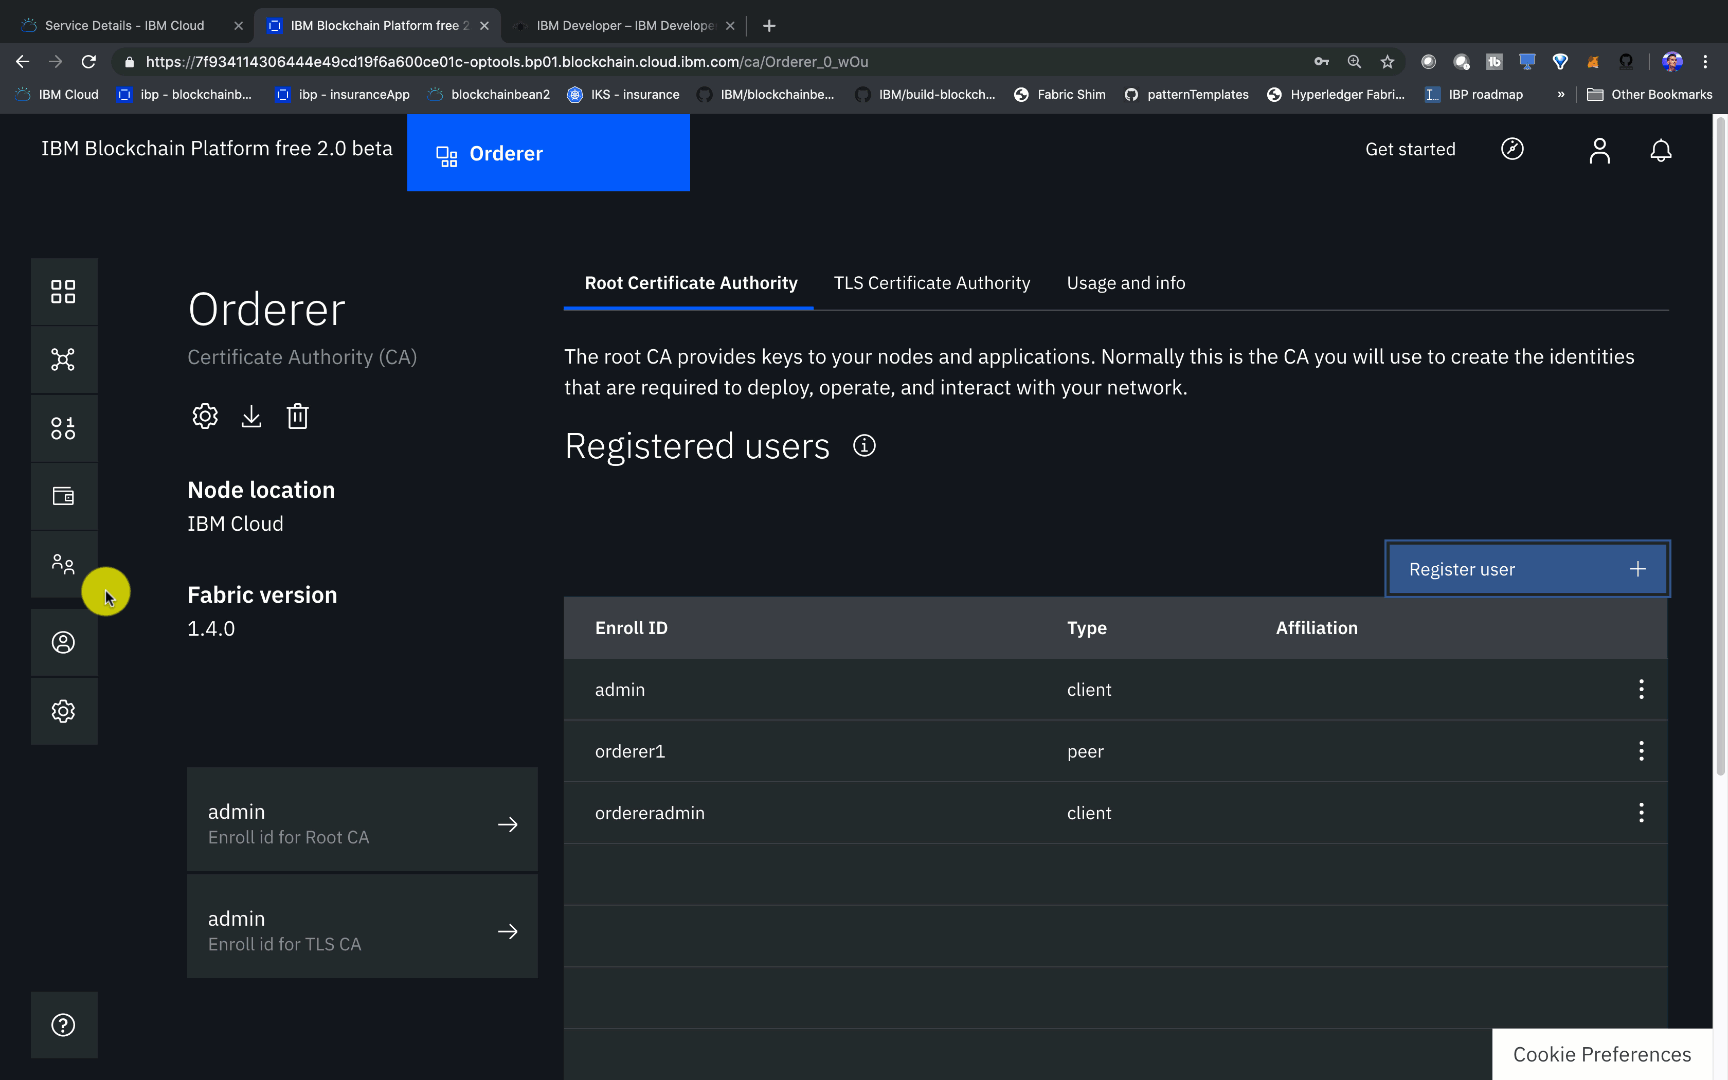The image size is (1728, 1080).
Task: Open the Nodes grid icon in sidebar
Action: 63,292
